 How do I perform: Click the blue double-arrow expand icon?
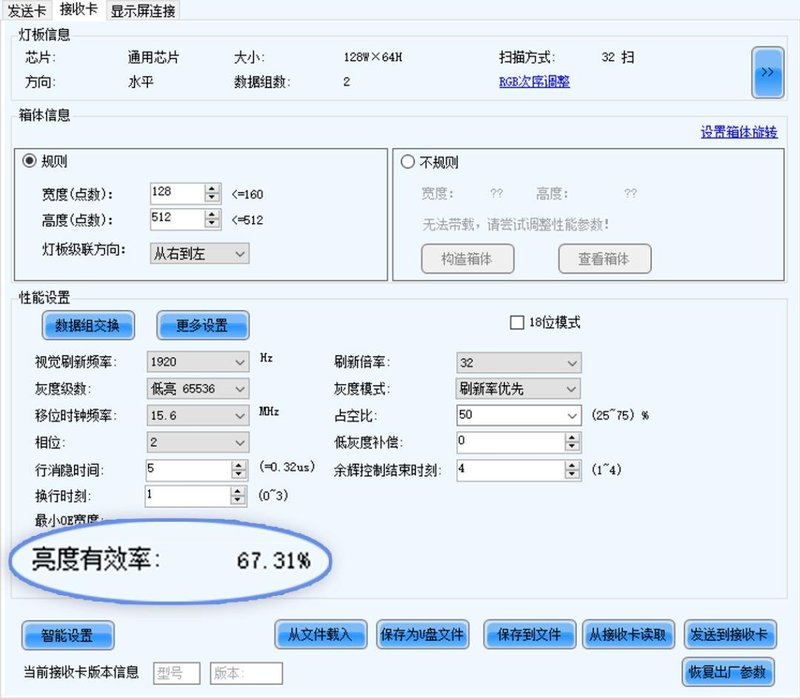pyautogui.click(x=767, y=72)
